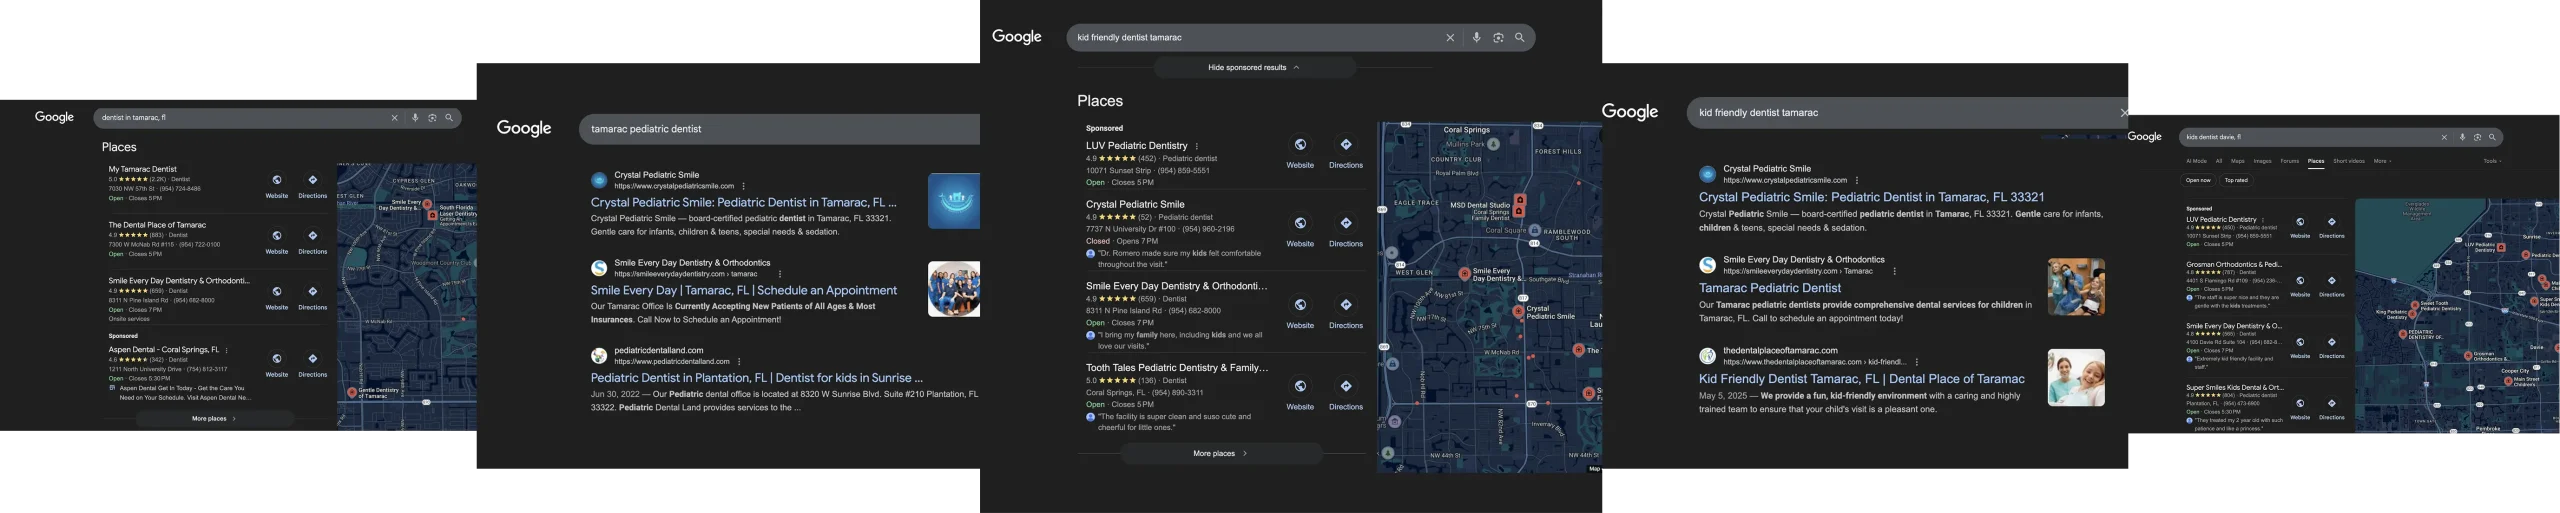2560x513 pixels.
Task: Switch to the AI Mode tab
Action: point(2196,161)
